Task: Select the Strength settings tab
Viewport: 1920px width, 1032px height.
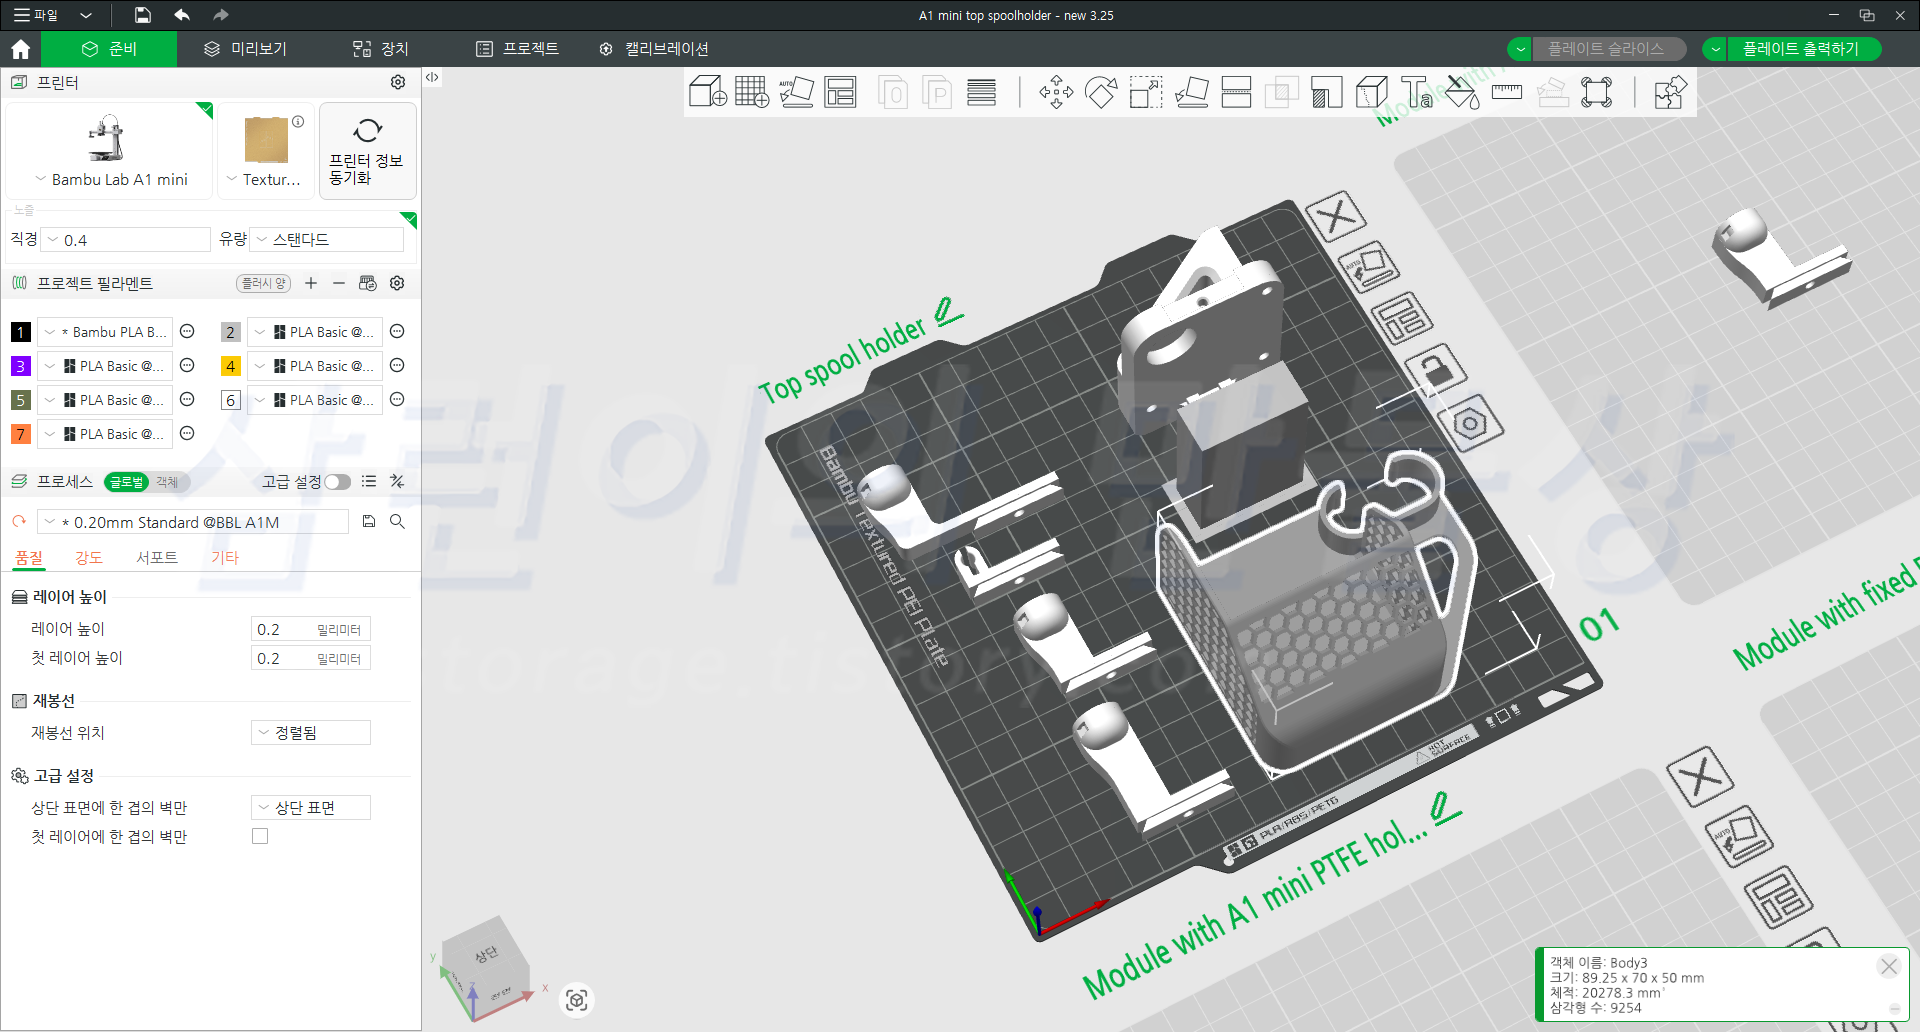Action: coord(89,558)
